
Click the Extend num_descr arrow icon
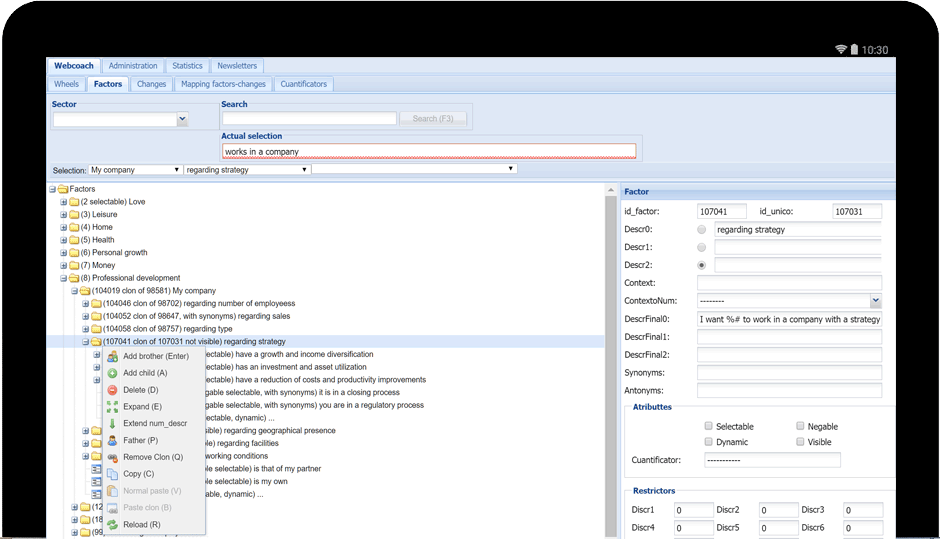(112, 423)
